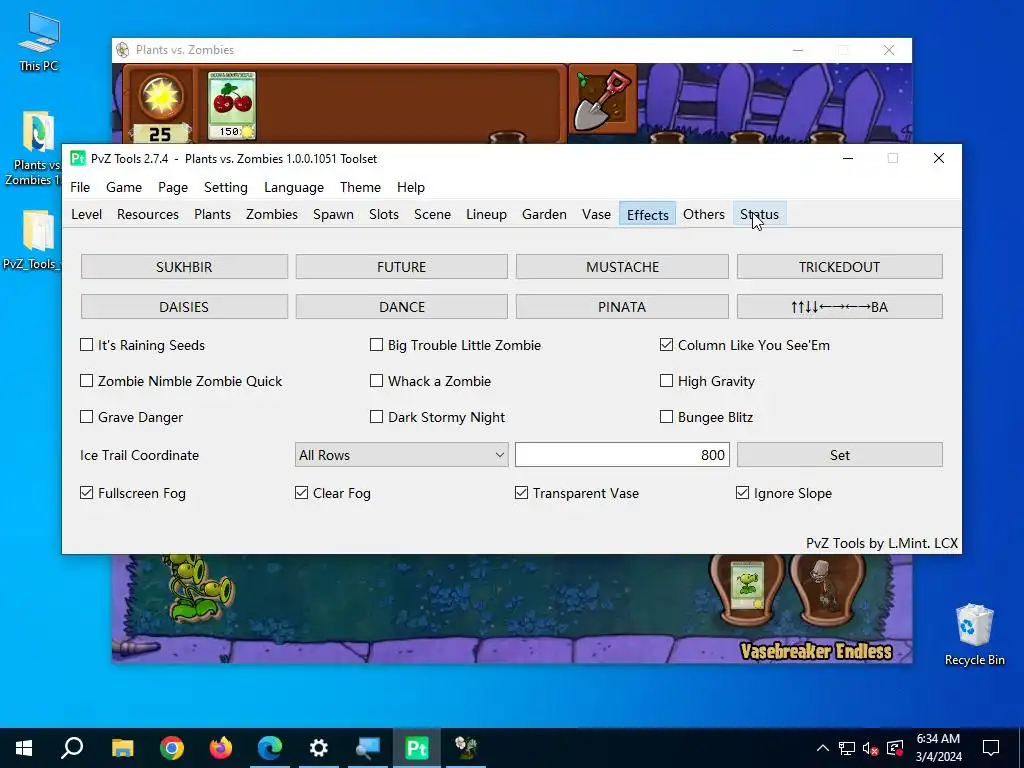Disable Transparent Vase
The width and height of the screenshot is (1024, 768).
pyautogui.click(x=521, y=493)
